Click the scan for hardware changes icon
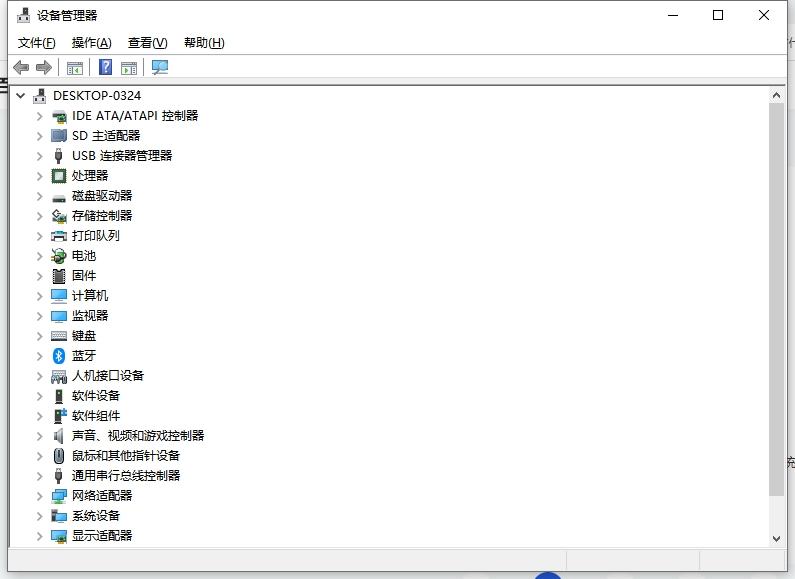The image size is (795, 579). [160, 67]
